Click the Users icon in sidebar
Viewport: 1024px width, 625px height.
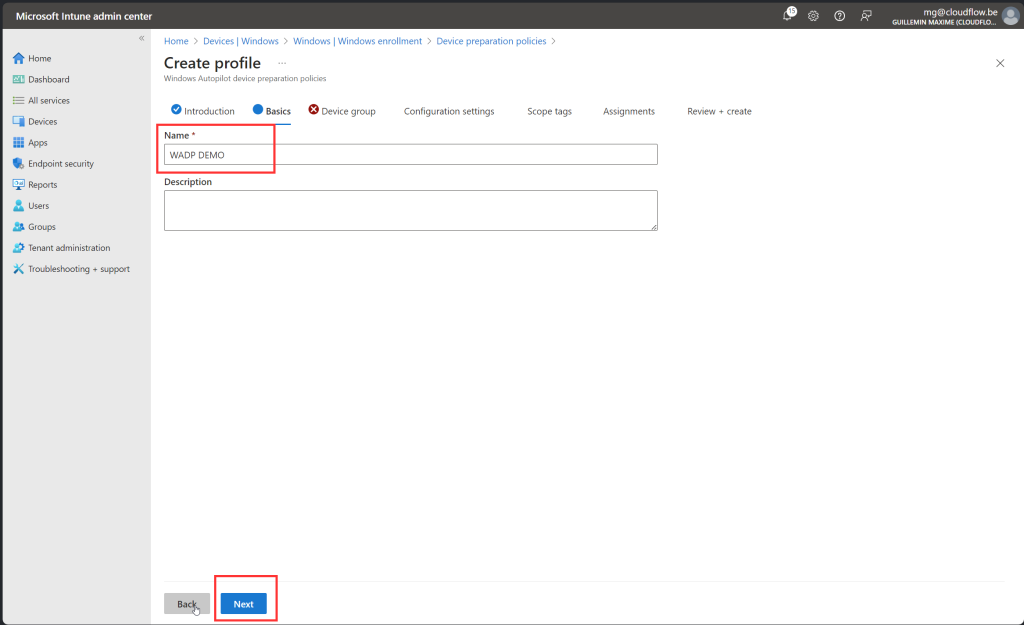[x=18, y=205]
